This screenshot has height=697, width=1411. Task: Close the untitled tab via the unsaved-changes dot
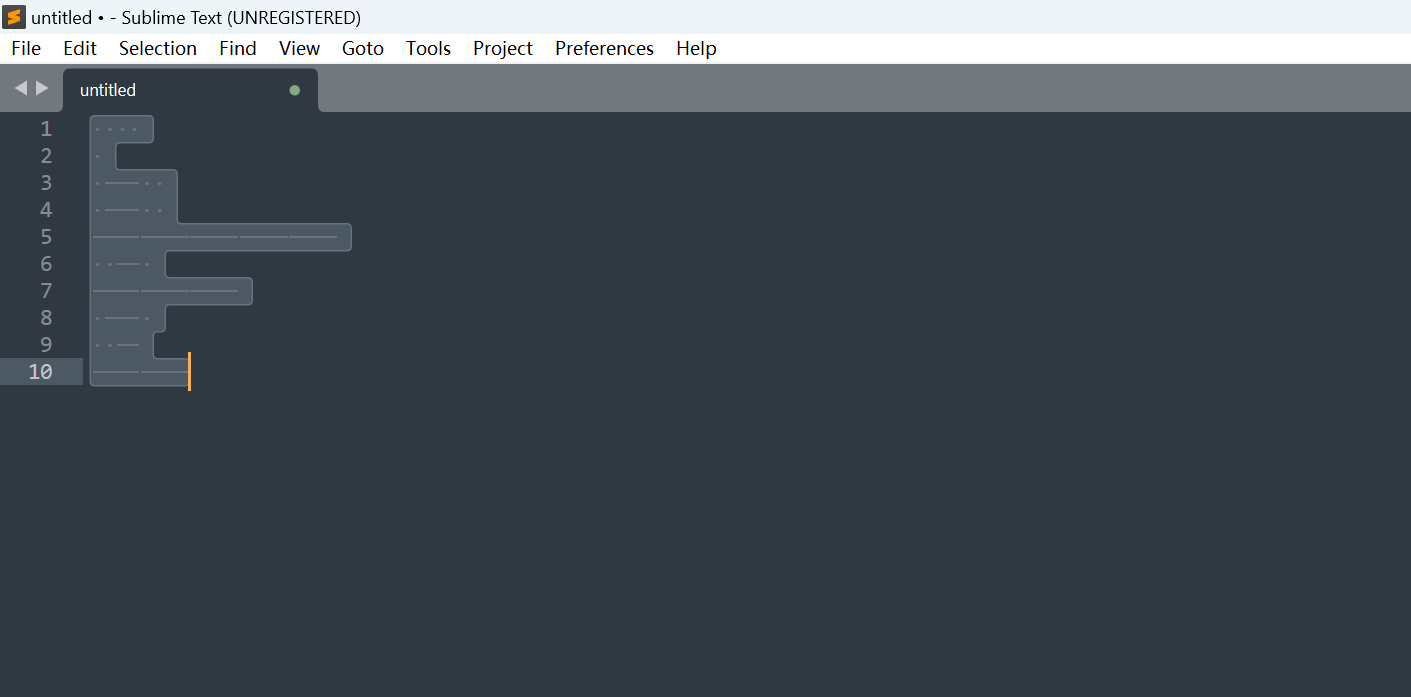[294, 90]
